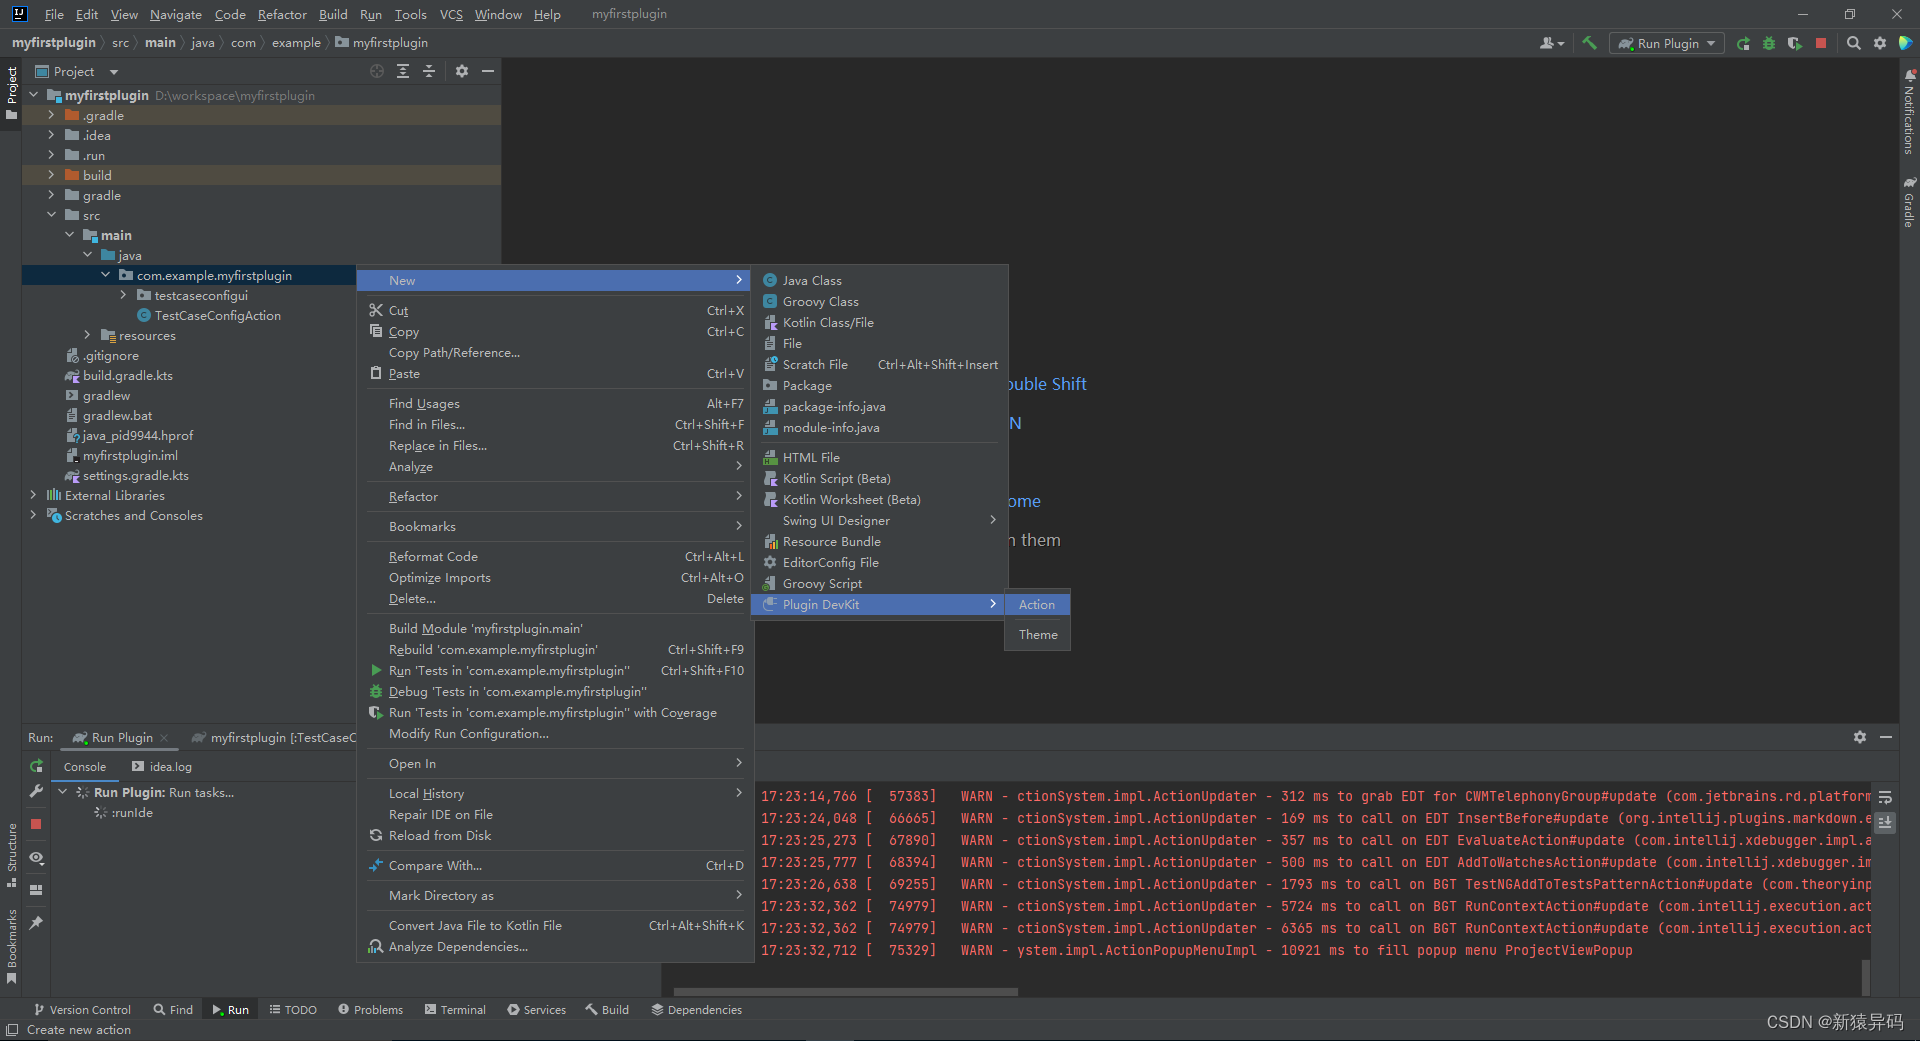Open the Terminal tool window
Image resolution: width=1920 pixels, height=1041 pixels.
pyautogui.click(x=455, y=1010)
